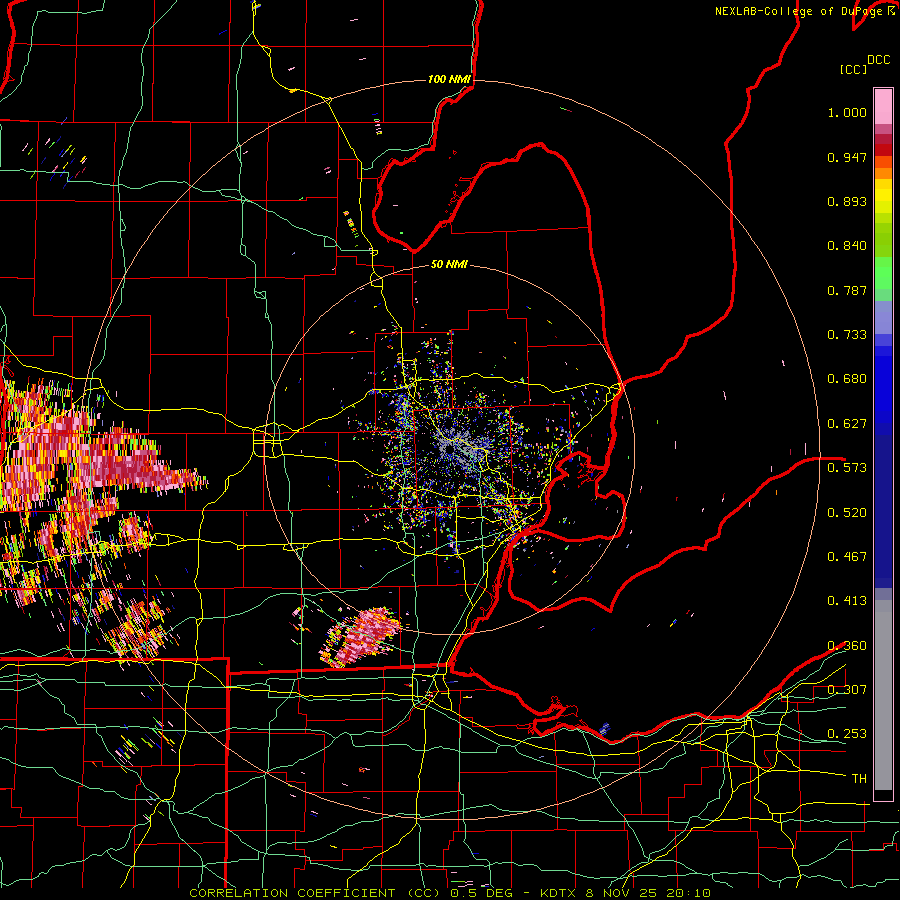Click the [CC] unit label
Image resolution: width=900 pixels, height=900 pixels.
click(854, 69)
